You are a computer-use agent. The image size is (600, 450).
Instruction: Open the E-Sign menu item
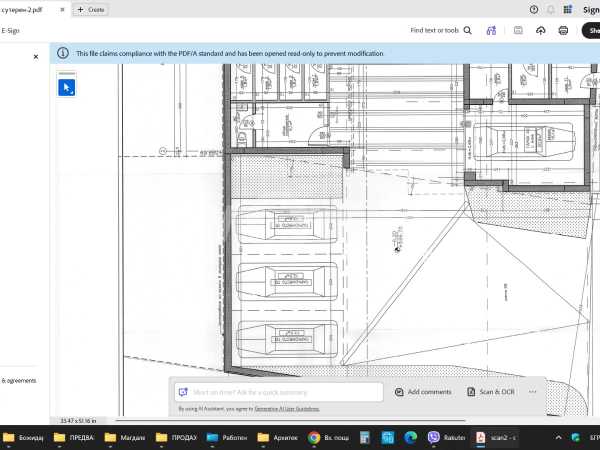pyautogui.click(x=11, y=31)
